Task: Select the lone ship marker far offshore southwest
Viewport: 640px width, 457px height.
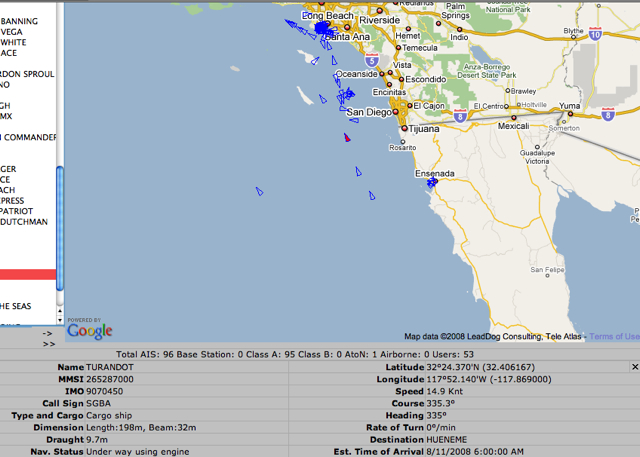Action: 260,191
